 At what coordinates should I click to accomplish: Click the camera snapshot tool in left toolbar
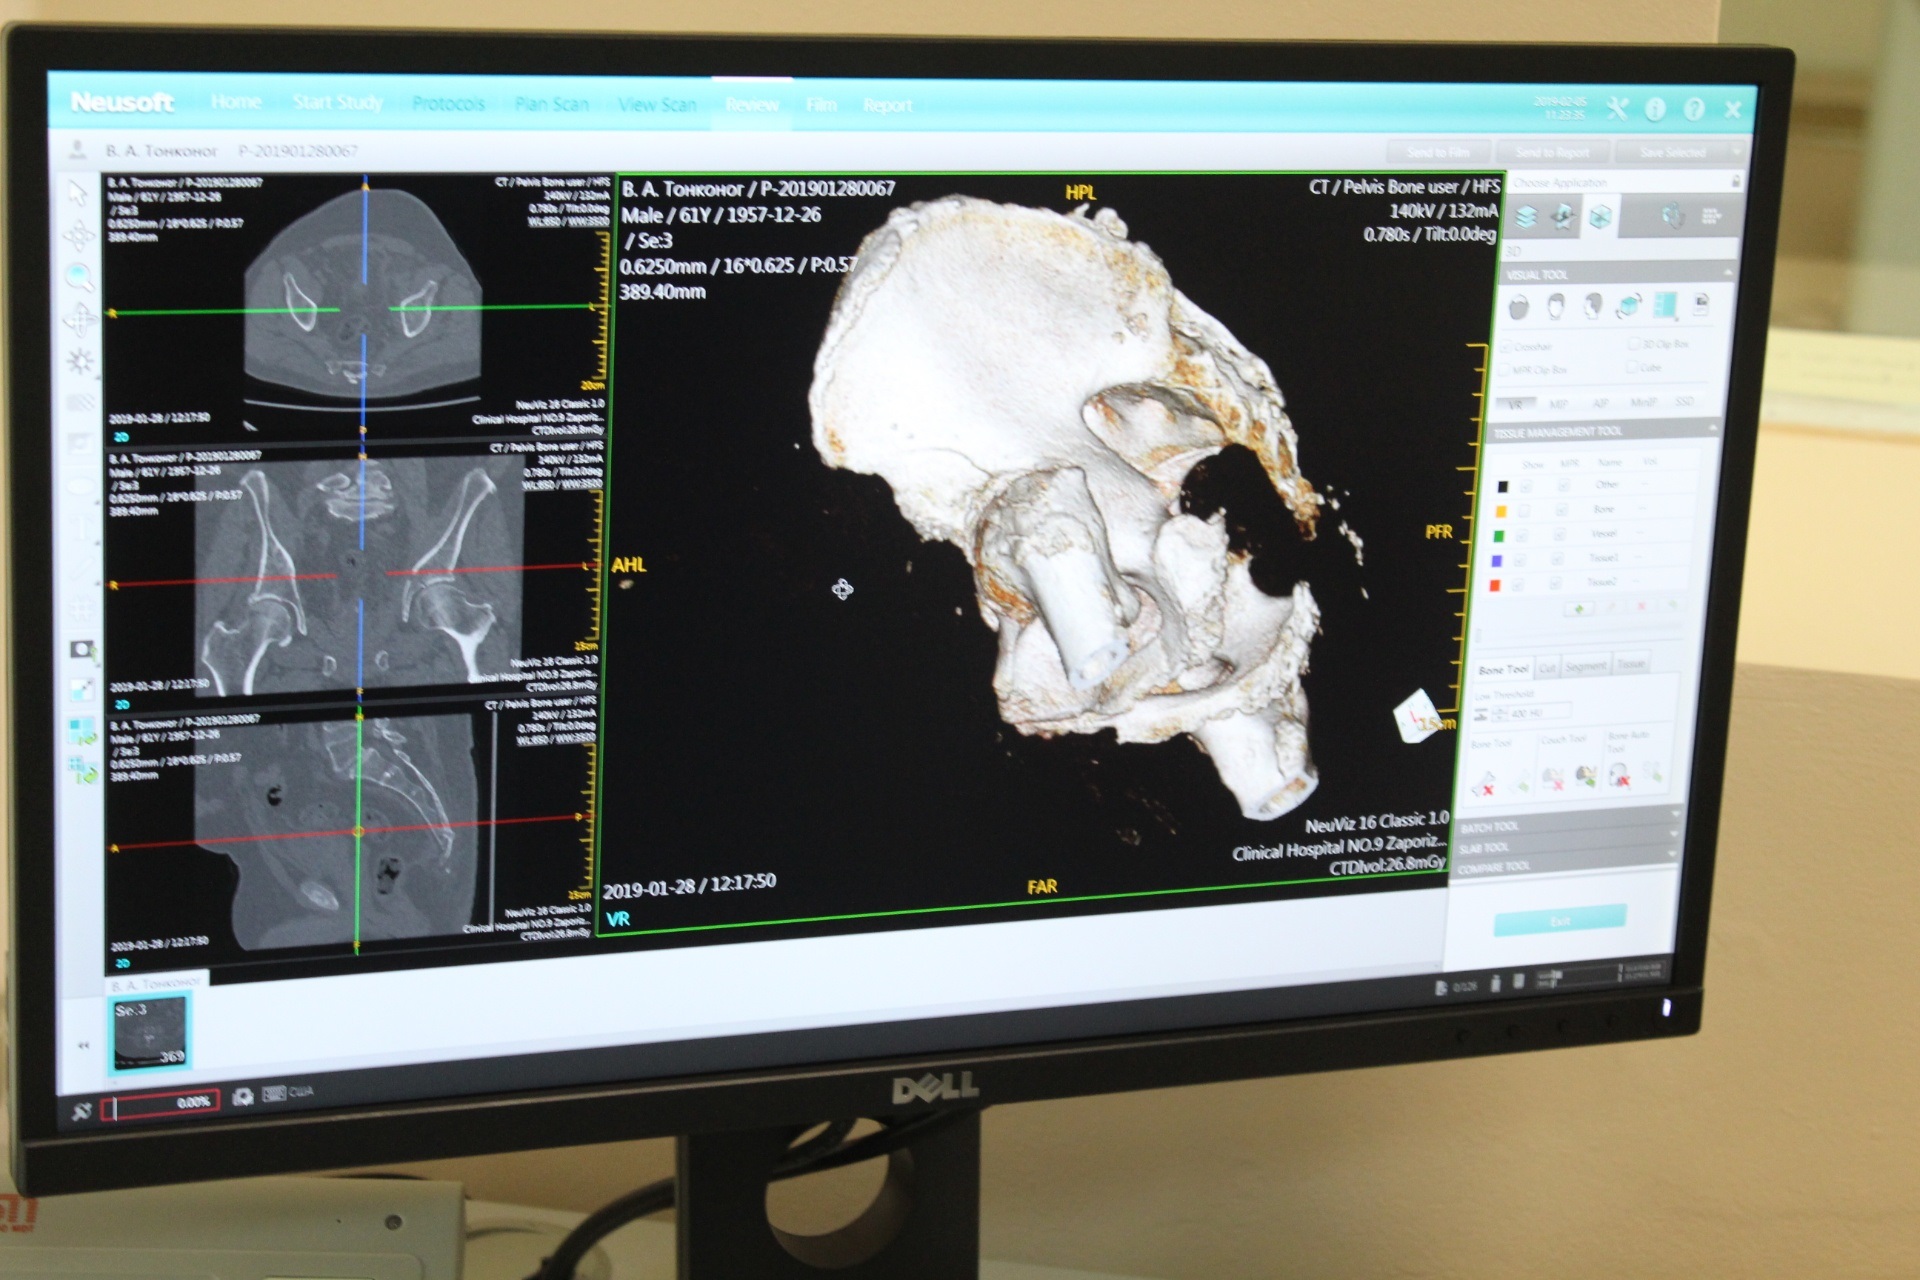pos(83,650)
